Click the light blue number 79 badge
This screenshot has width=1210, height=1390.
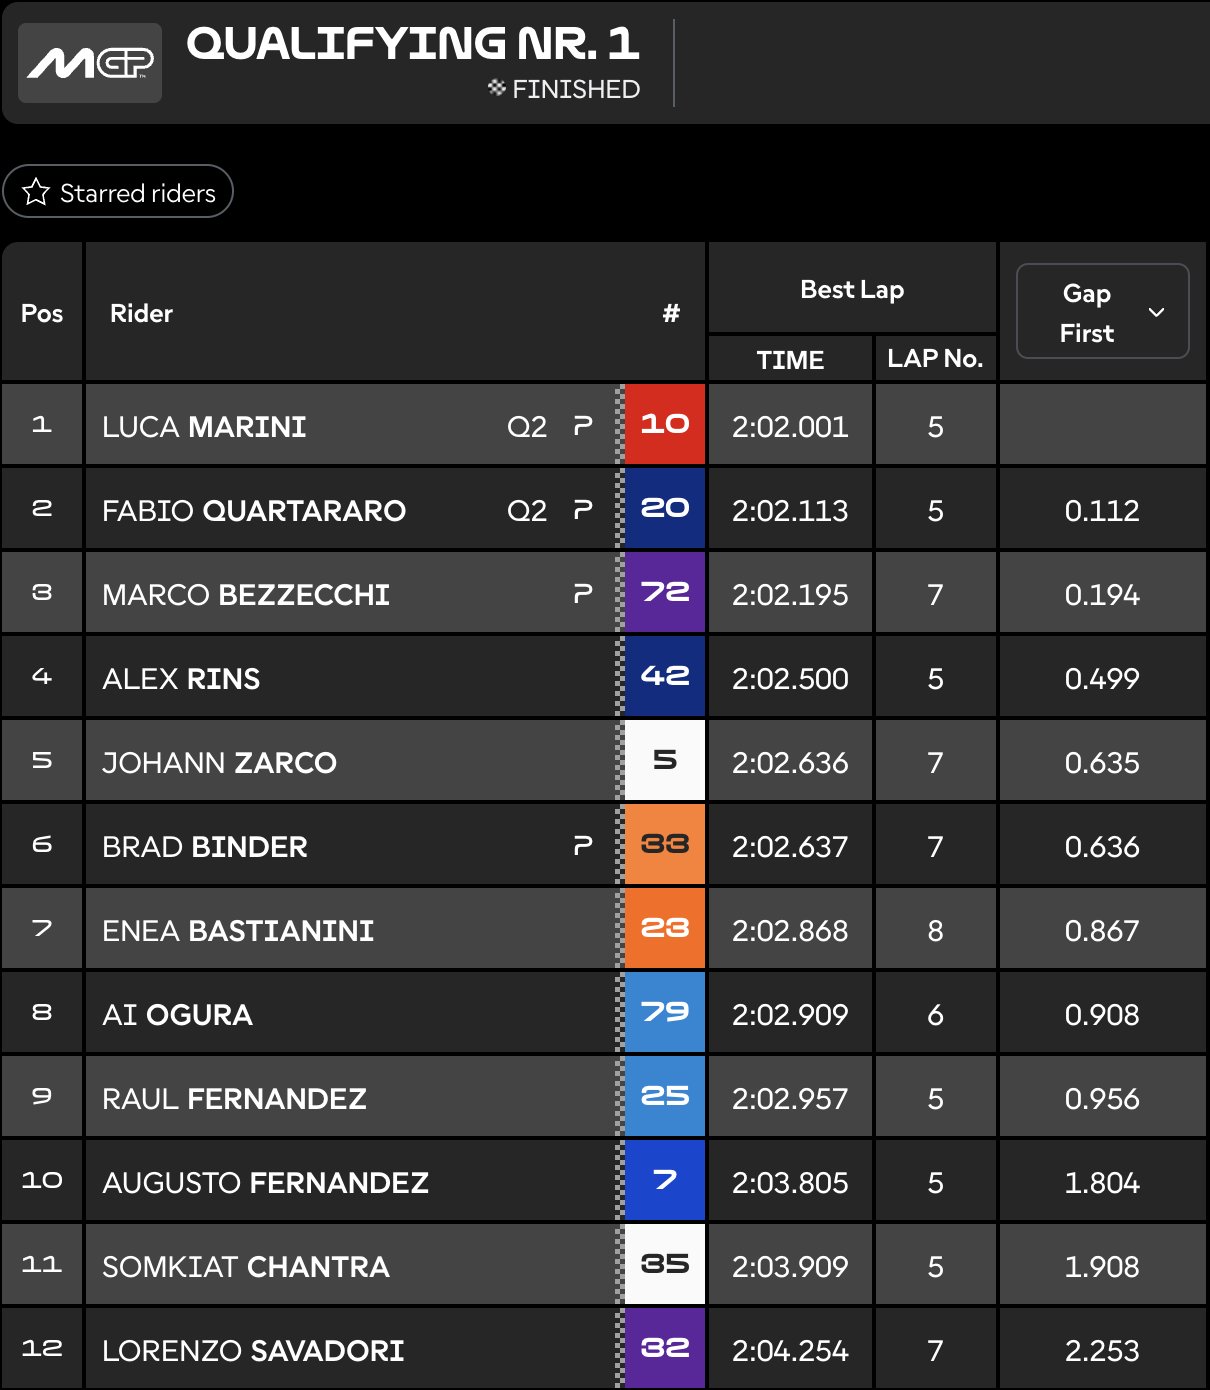(x=665, y=1013)
